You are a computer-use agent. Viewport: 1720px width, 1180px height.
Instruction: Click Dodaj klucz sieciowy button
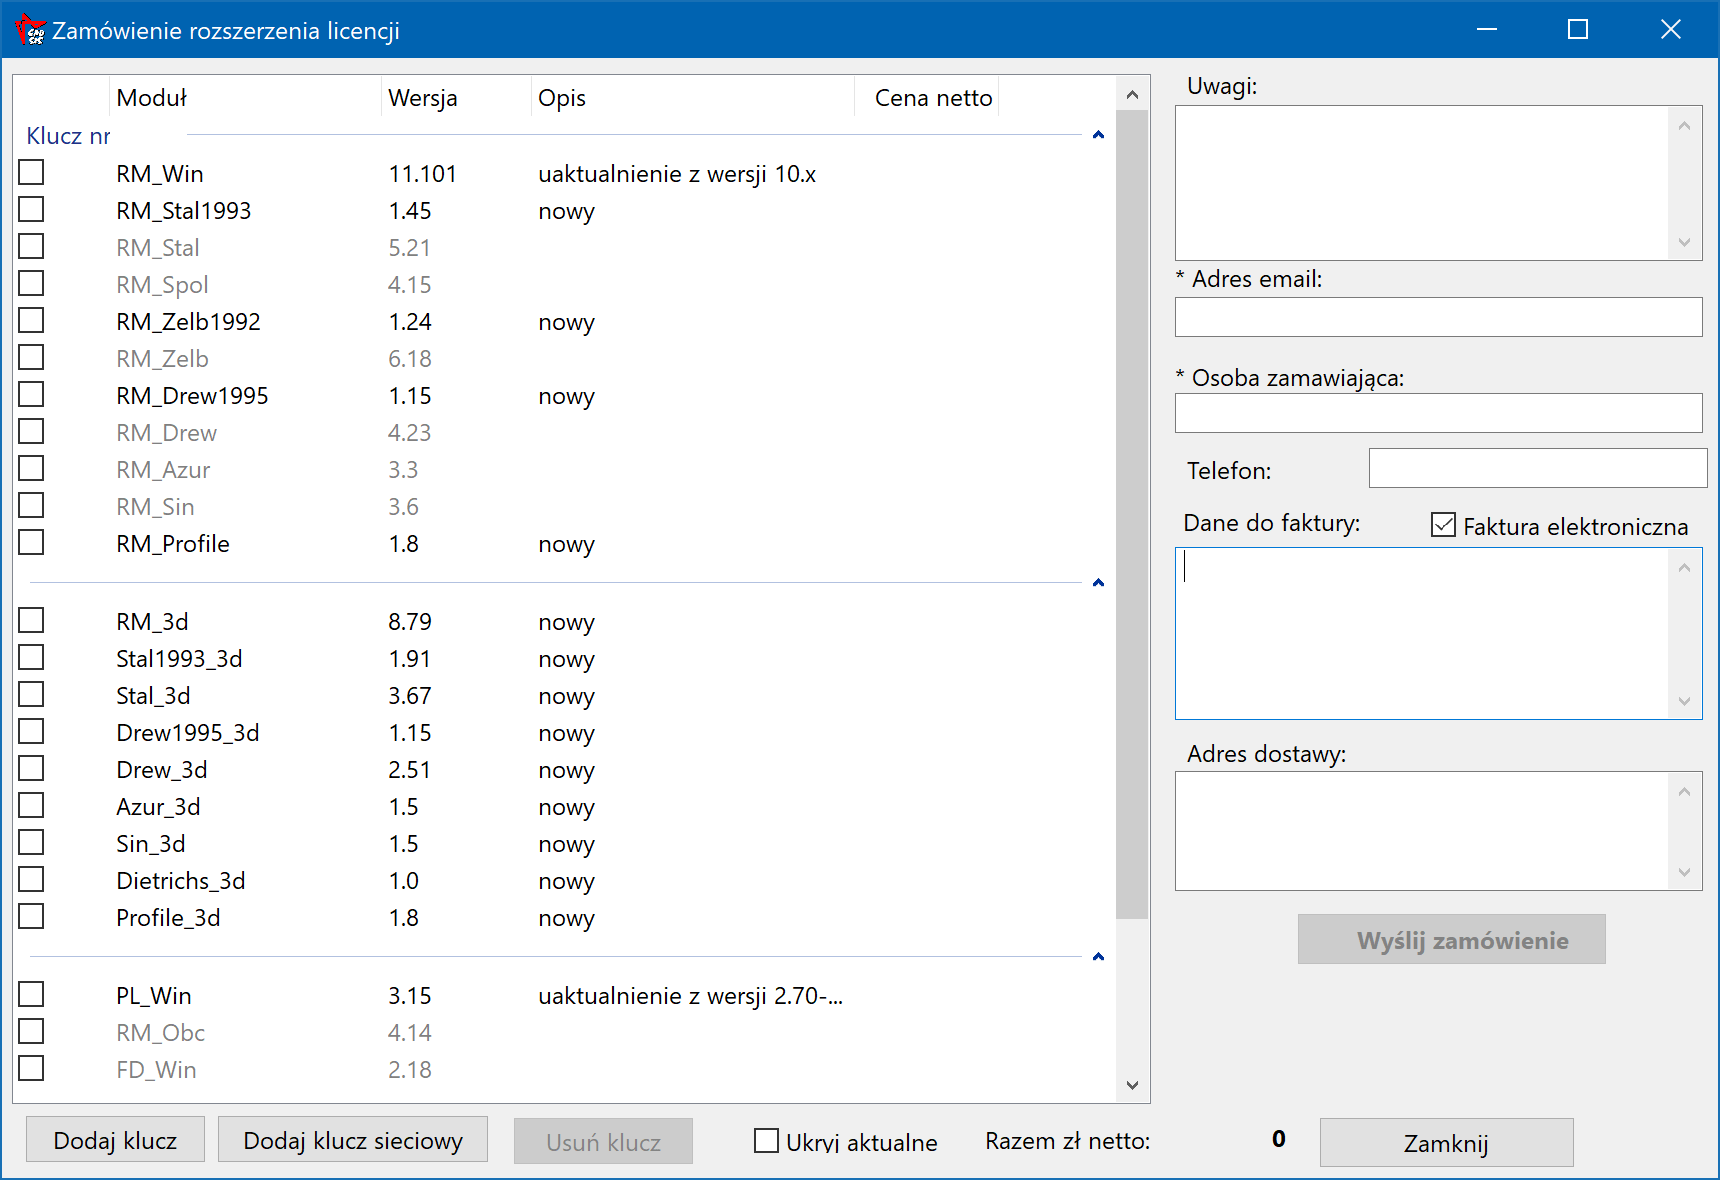point(353,1140)
